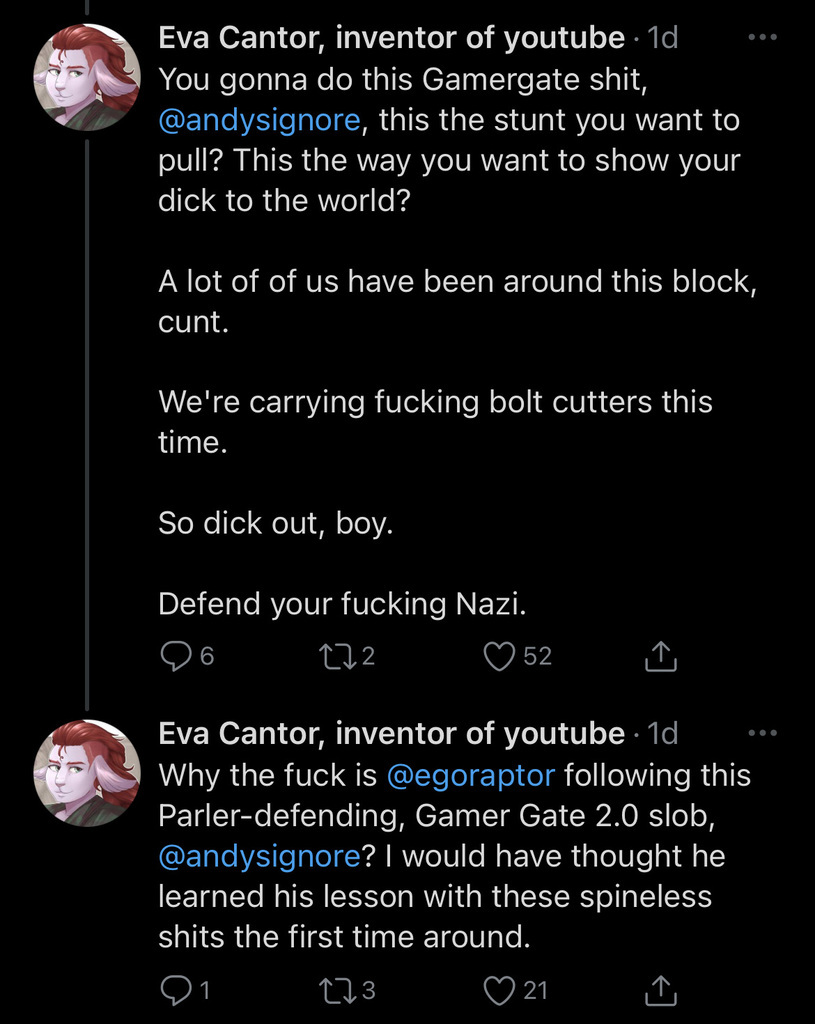Reply to the tweet with 6 replies
The height and width of the screenshot is (1024, 815).
(176, 656)
